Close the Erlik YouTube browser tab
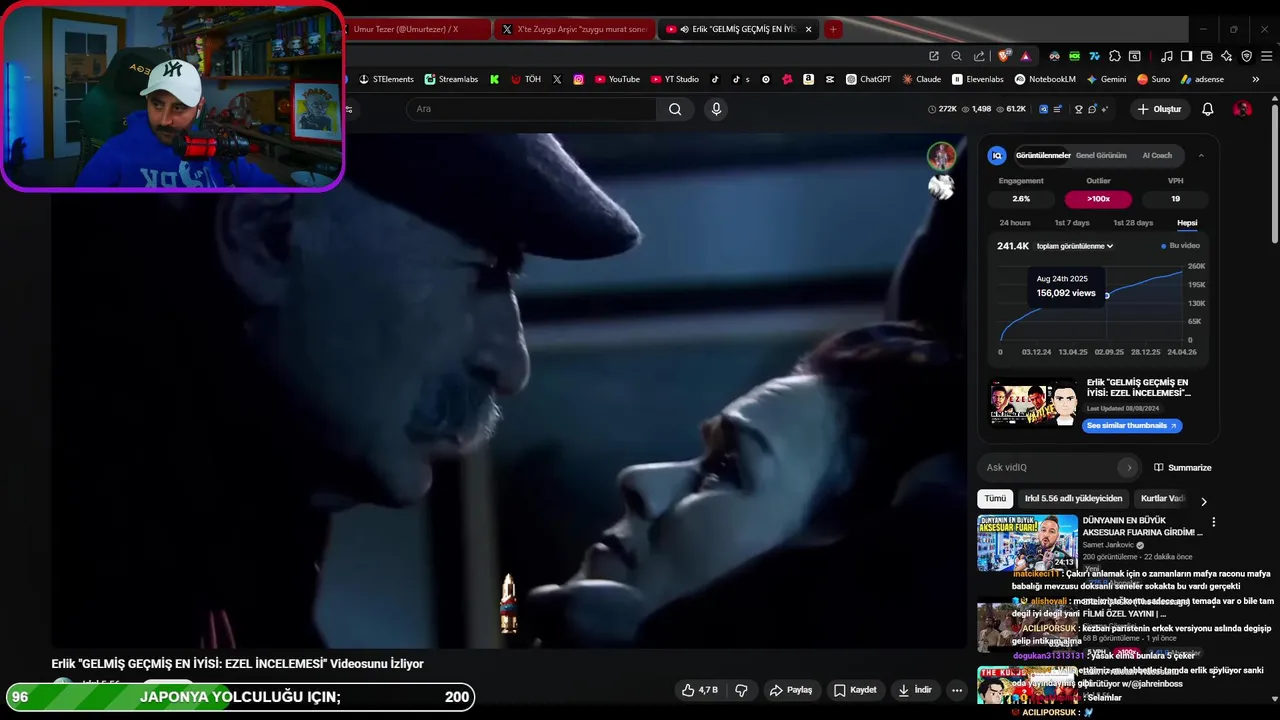Image resolution: width=1280 pixels, height=720 pixels. [809, 29]
